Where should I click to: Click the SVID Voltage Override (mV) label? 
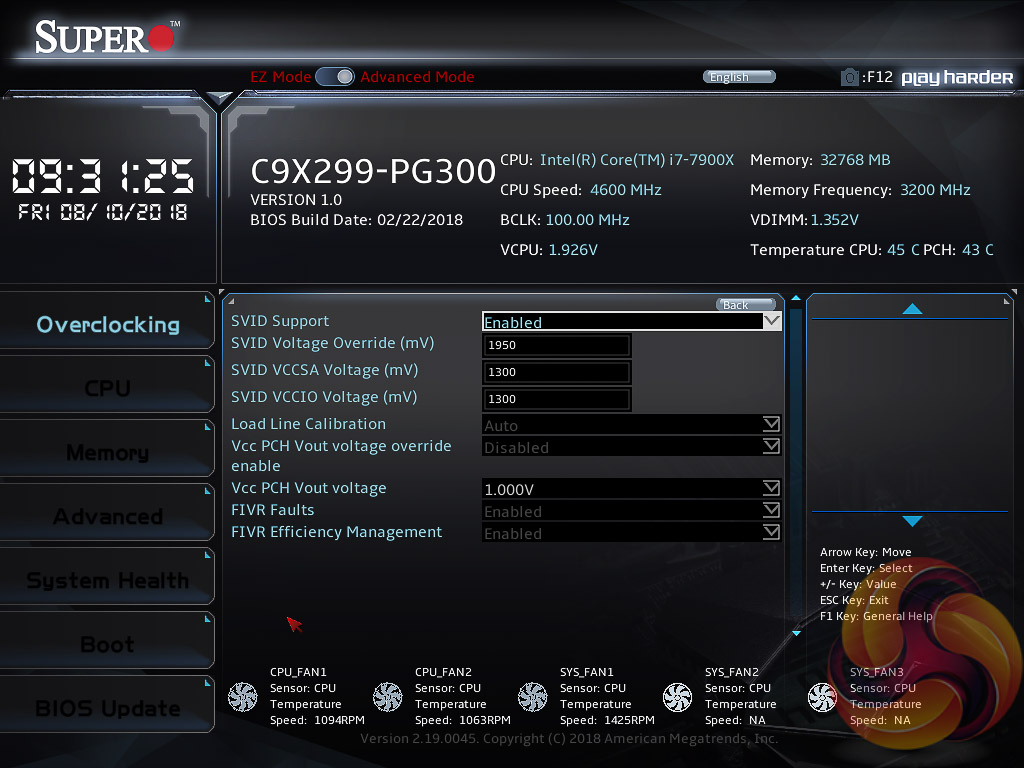[x=332, y=343]
